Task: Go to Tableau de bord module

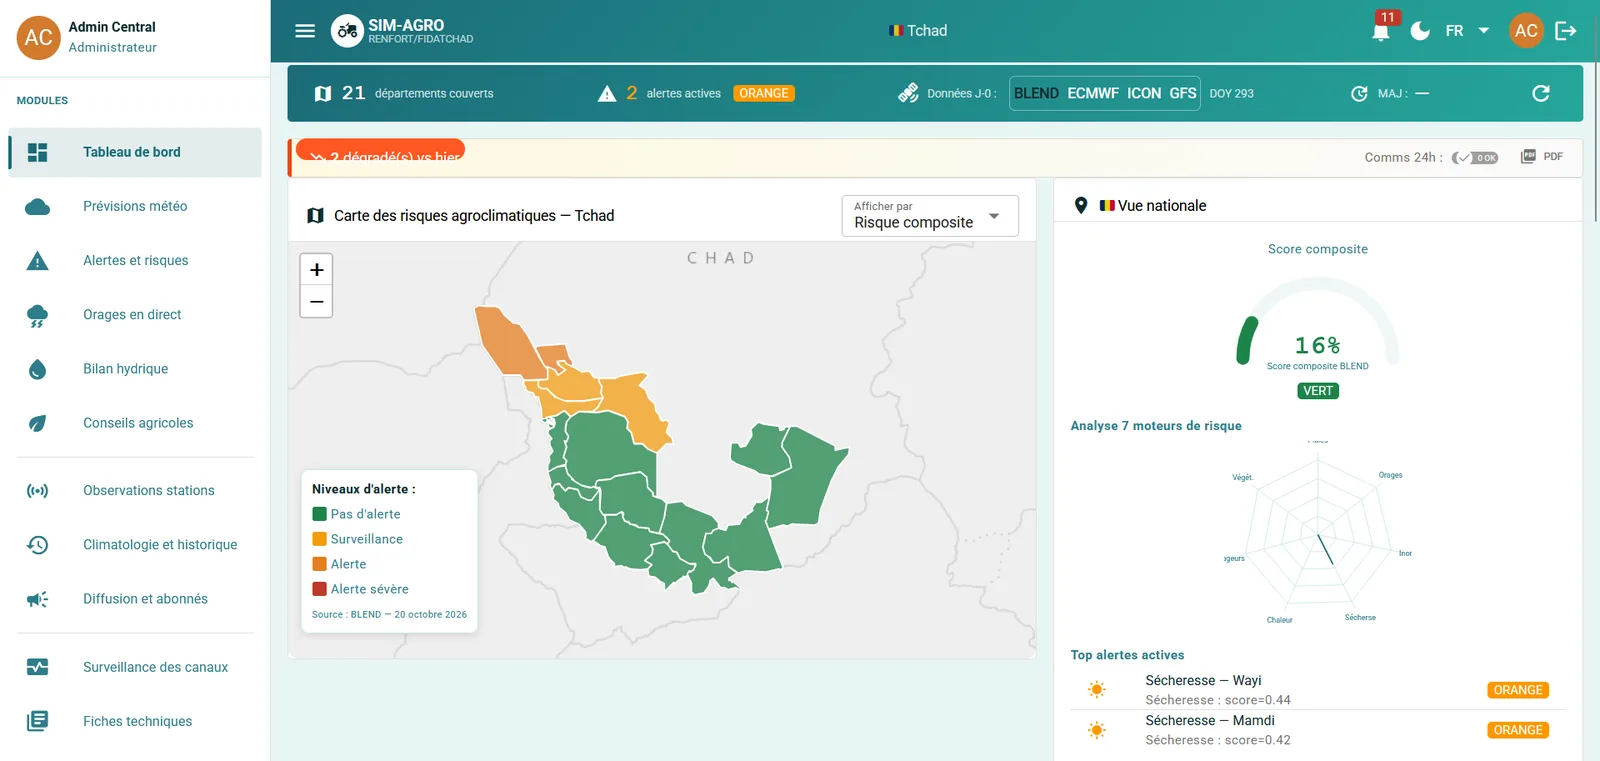Action: coord(135,152)
